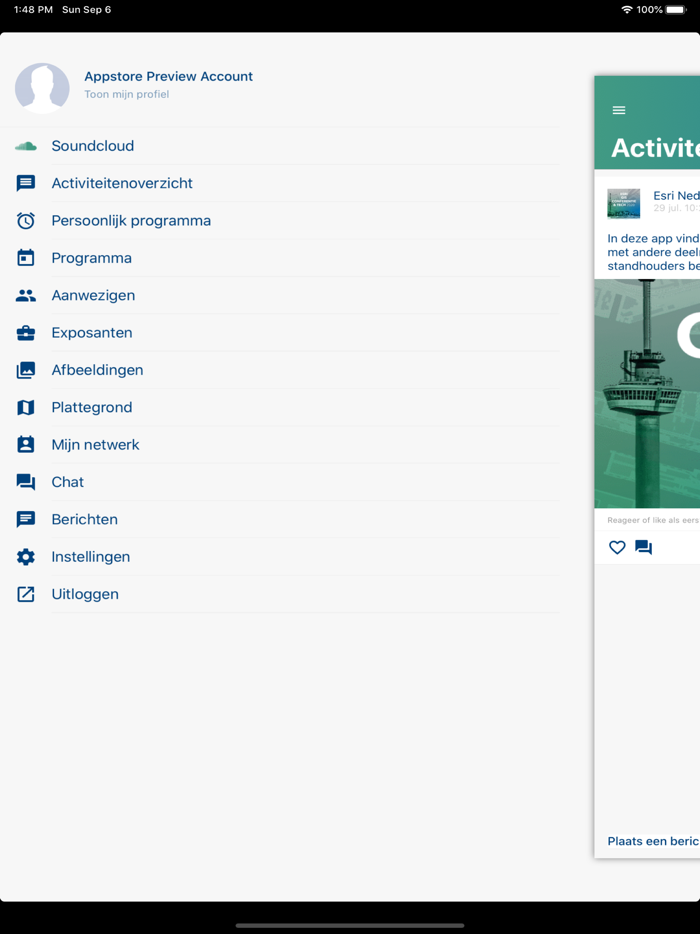Tap the Plaats een bericht field
Viewport: 700px width, 934px height.
[654, 841]
